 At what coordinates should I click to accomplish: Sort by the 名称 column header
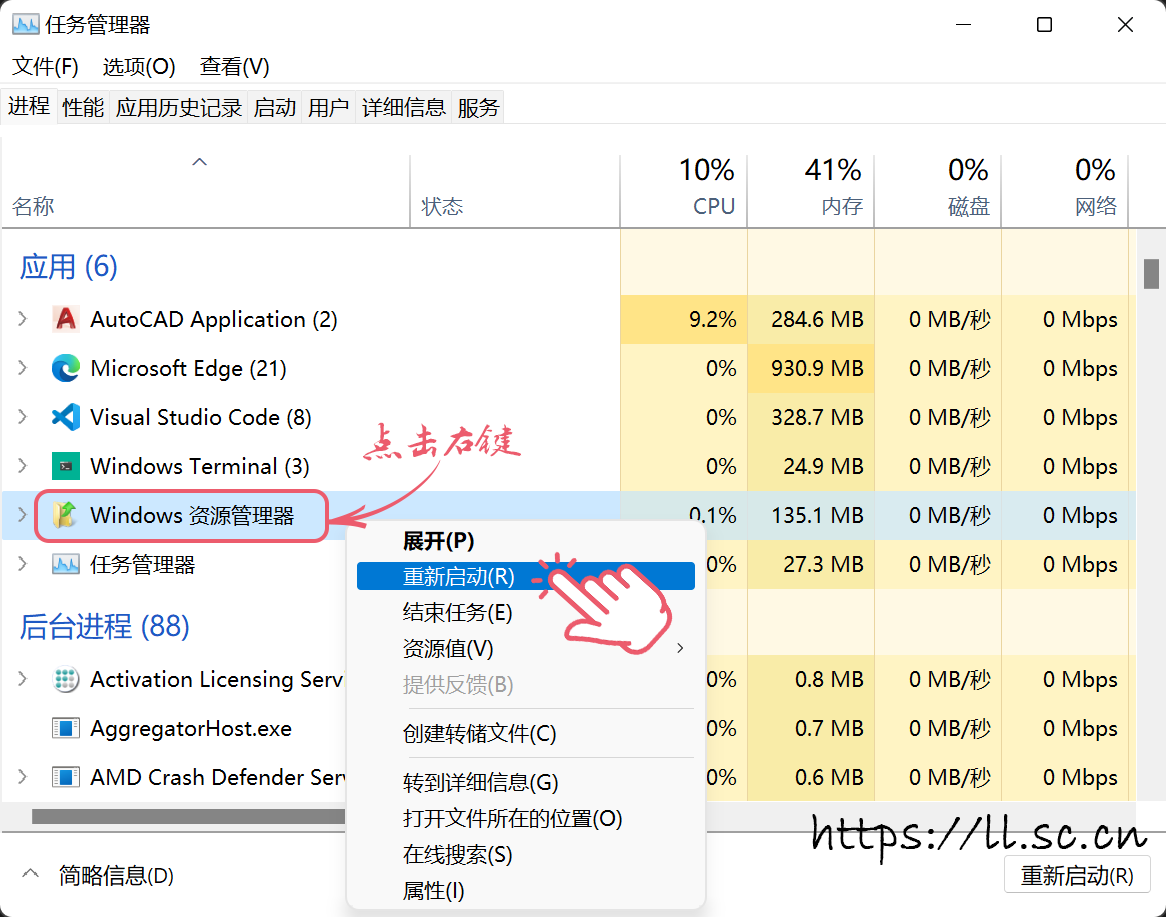pyautogui.click(x=205, y=192)
